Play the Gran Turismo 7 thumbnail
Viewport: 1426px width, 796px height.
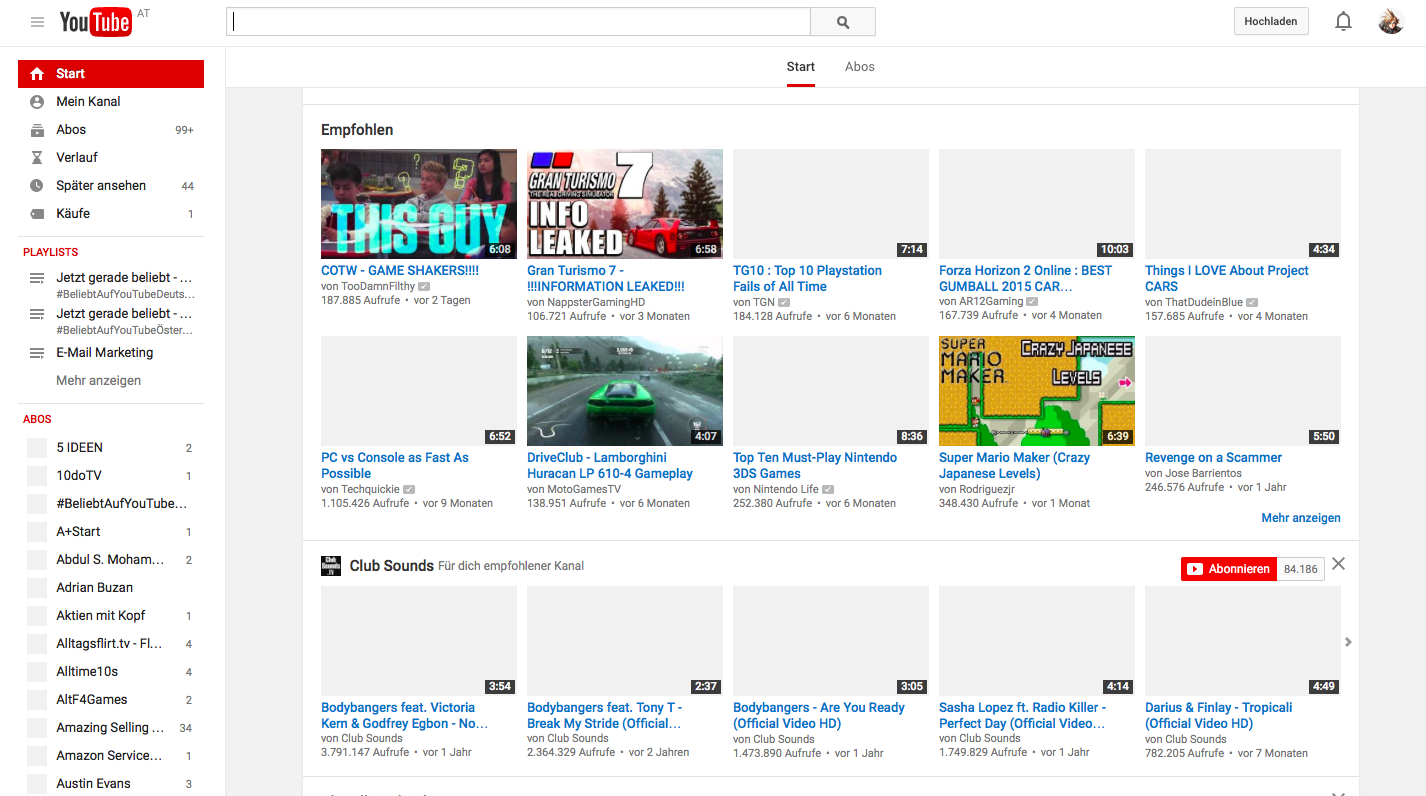(x=625, y=204)
